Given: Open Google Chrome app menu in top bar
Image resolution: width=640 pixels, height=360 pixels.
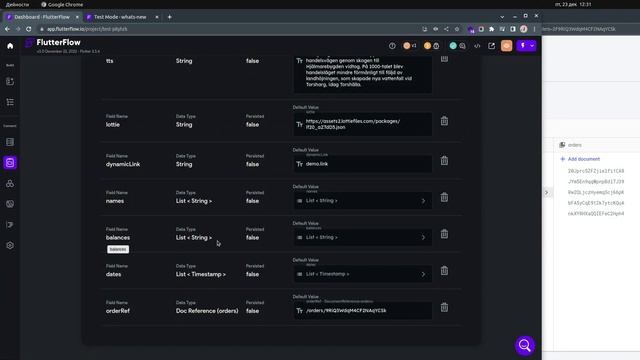Looking at the screenshot, I should [62, 4].
